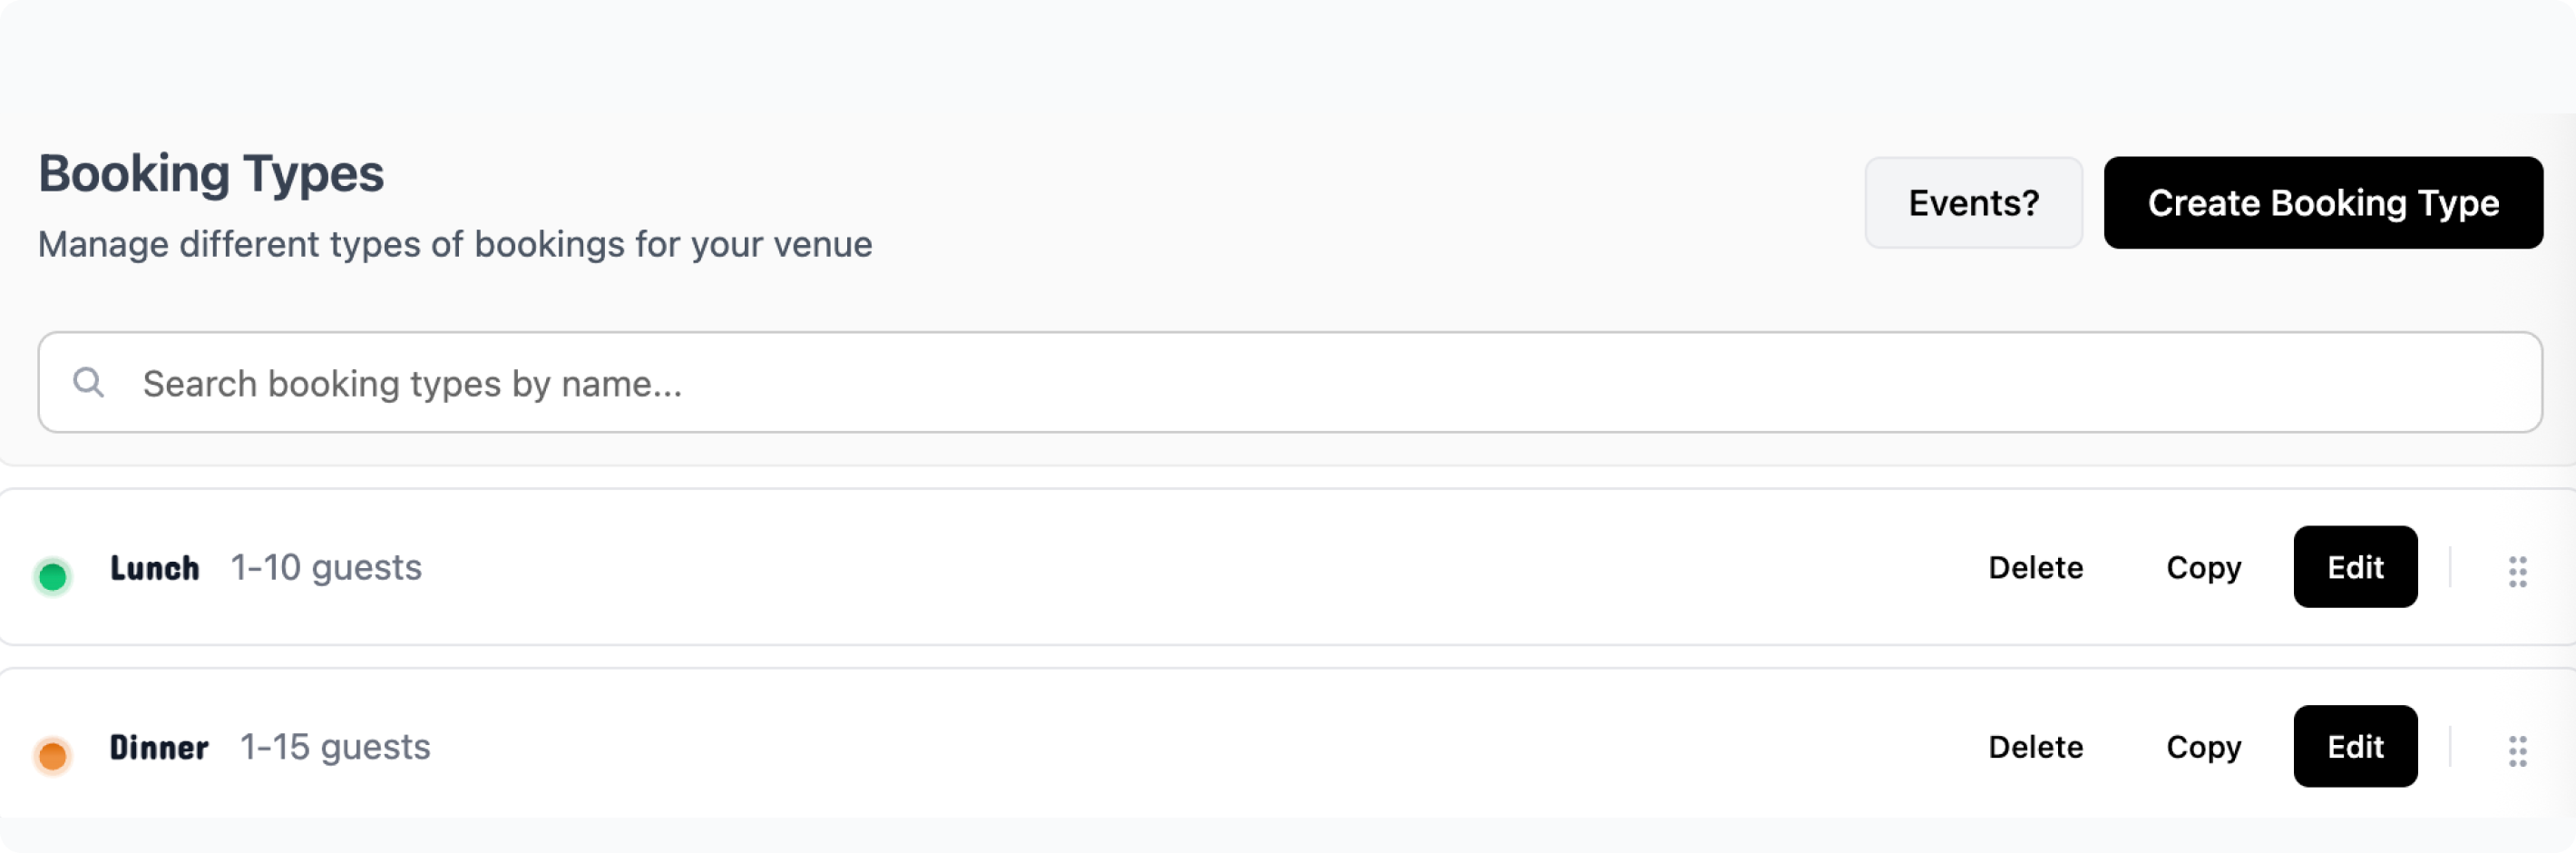Click the Booking Types heading
Image resolution: width=2576 pixels, height=853 pixels.
tap(211, 174)
